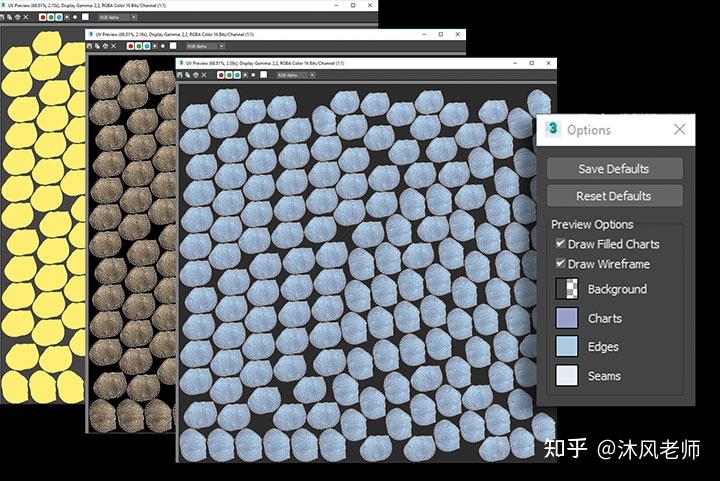Open the Charts color swatch
720x481 pixels.
567,318
